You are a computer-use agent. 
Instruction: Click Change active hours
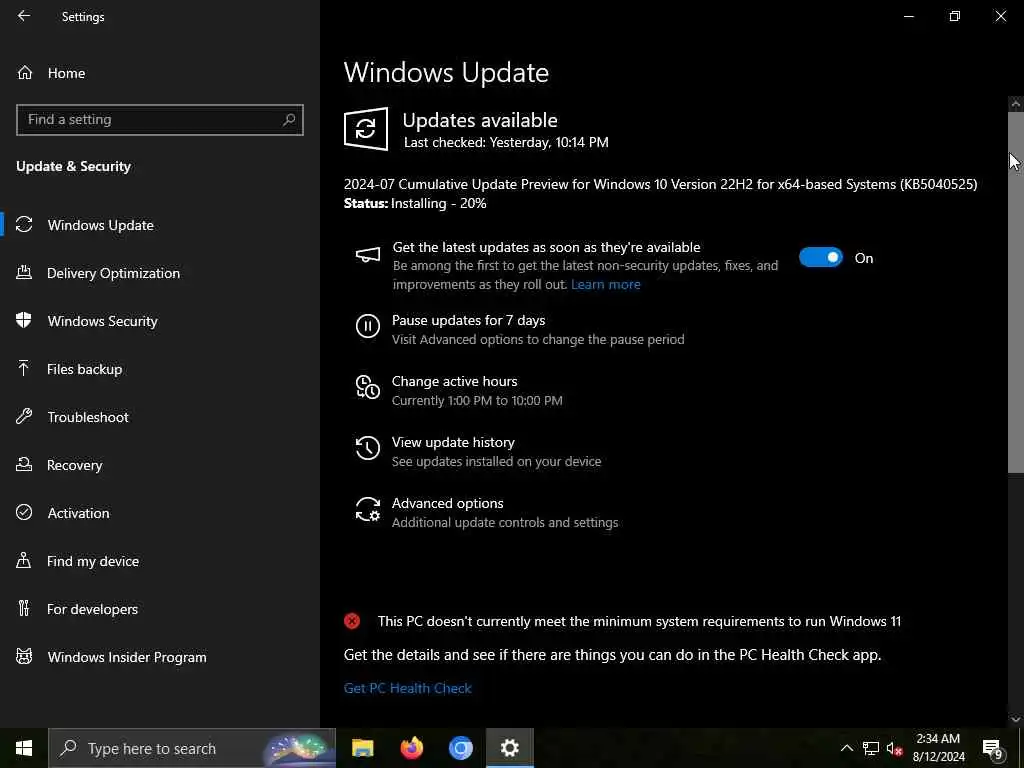point(455,381)
